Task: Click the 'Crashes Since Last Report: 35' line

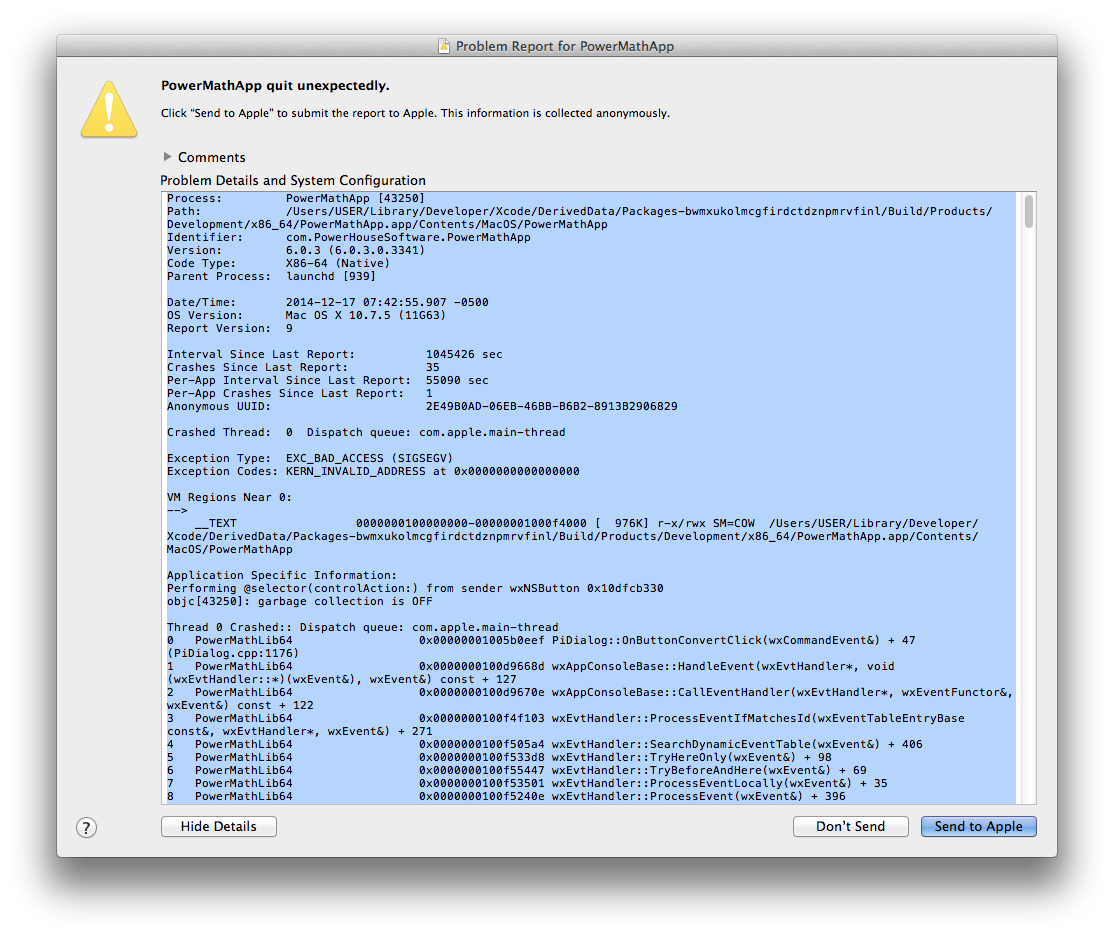Action: click(303, 367)
